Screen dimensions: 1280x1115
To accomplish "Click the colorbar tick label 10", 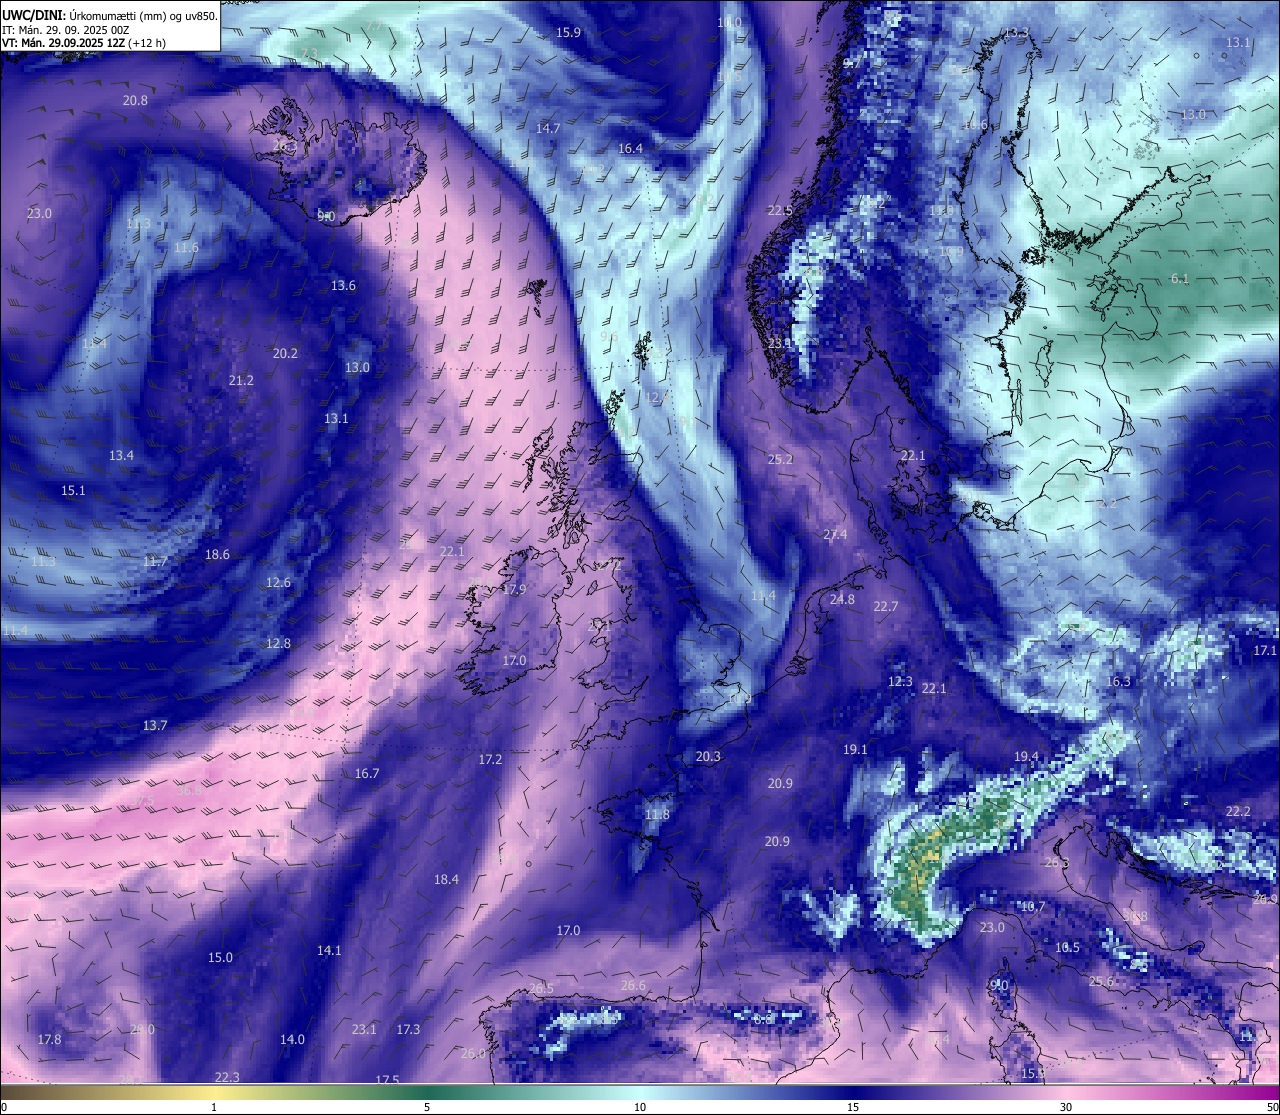I will tap(640, 1107).
